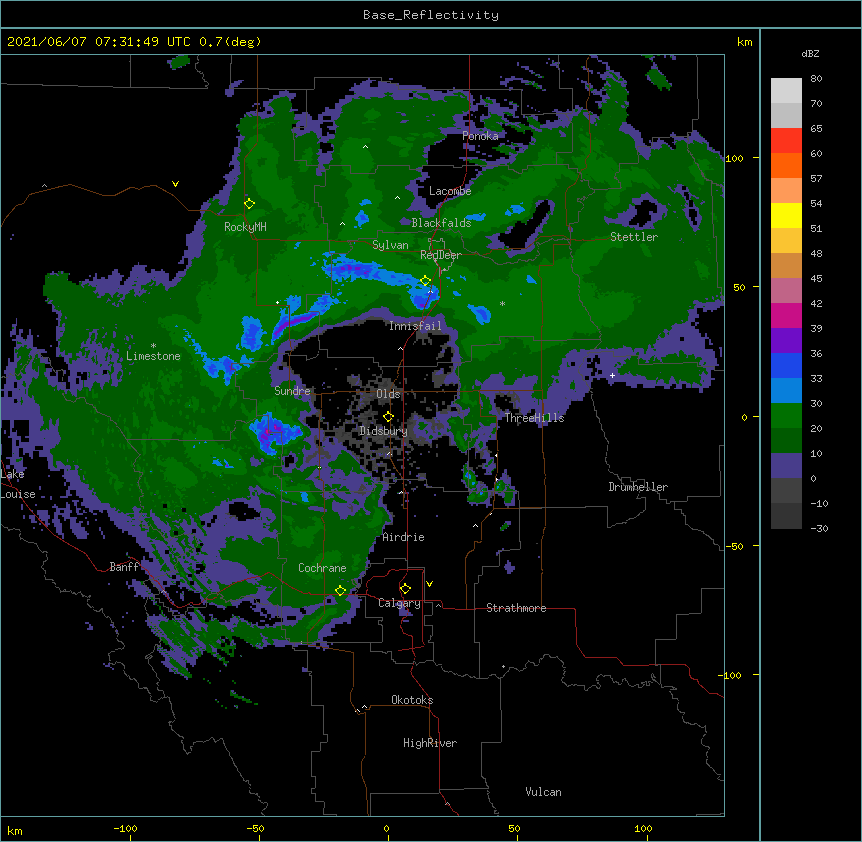Select the Blackfalds city label

click(x=441, y=223)
